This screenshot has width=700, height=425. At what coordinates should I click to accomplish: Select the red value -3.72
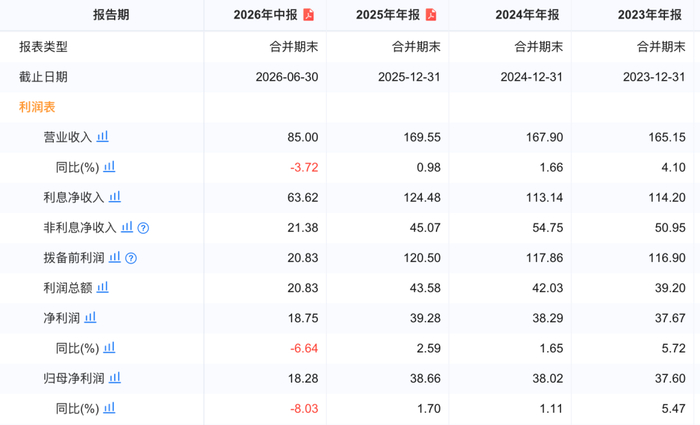304,167
